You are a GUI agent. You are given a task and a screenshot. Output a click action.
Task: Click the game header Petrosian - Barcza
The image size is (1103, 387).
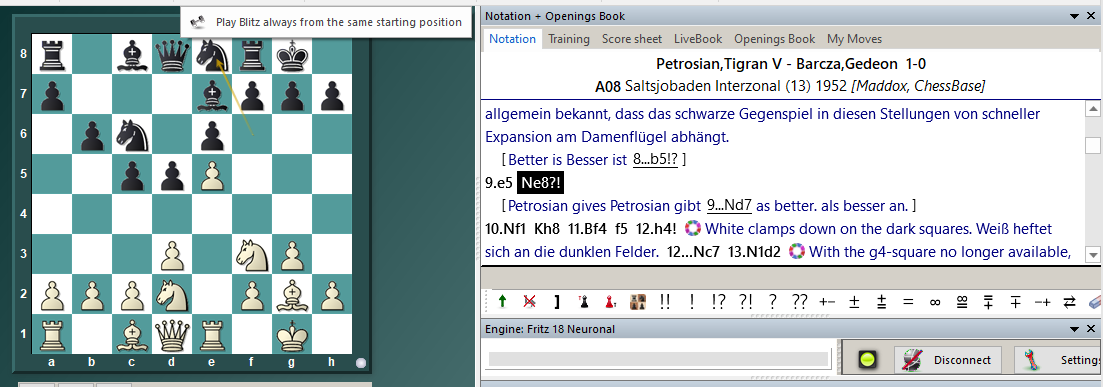[x=791, y=64]
